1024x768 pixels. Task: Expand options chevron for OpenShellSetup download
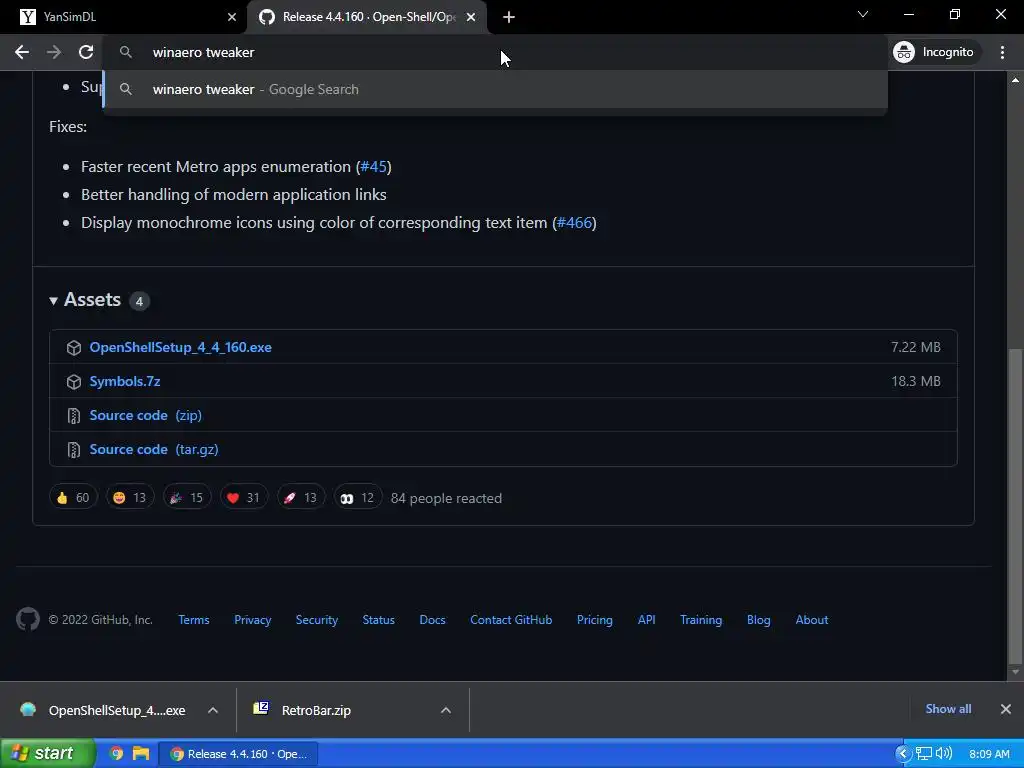213,710
